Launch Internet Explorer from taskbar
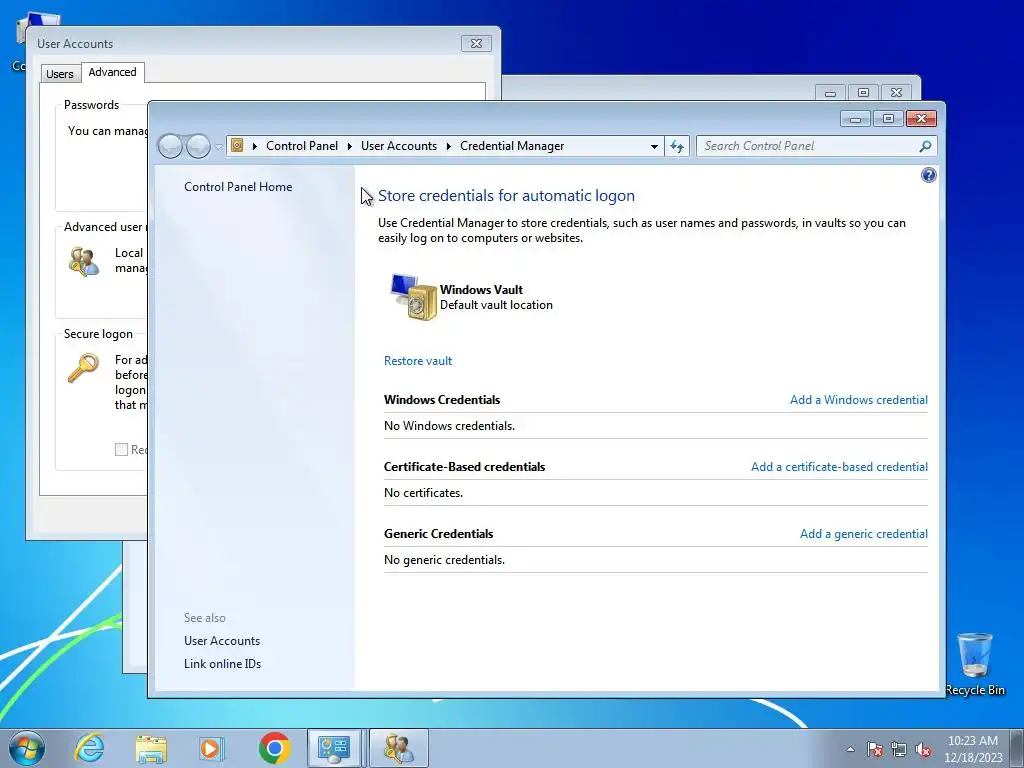Viewport: 1024px width, 768px height. (89, 748)
